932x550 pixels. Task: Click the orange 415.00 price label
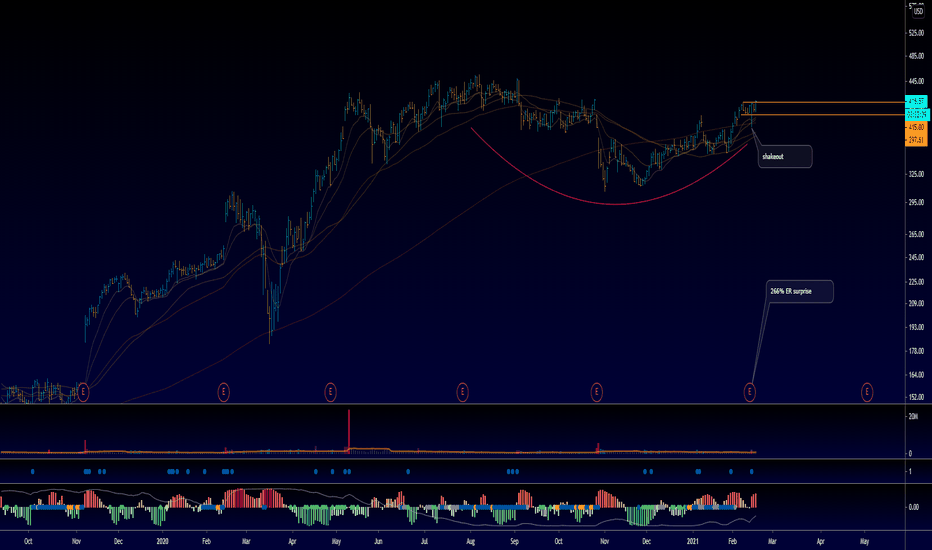pos(916,127)
